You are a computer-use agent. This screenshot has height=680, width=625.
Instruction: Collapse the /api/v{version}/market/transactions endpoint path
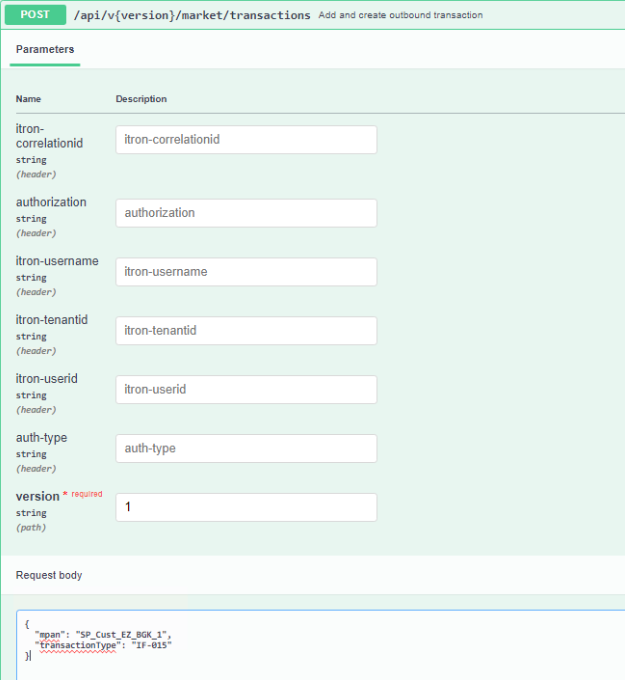coord(192,15)
